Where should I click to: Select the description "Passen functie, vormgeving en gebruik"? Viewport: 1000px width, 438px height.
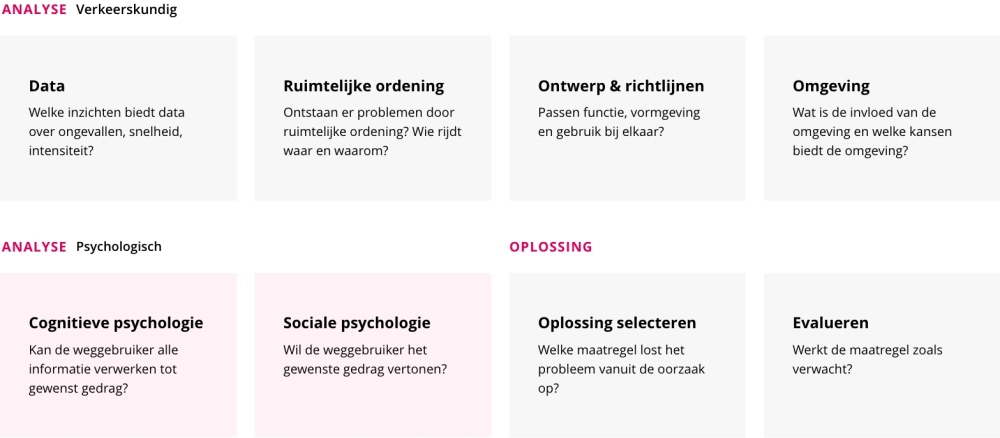click(619, 122)
